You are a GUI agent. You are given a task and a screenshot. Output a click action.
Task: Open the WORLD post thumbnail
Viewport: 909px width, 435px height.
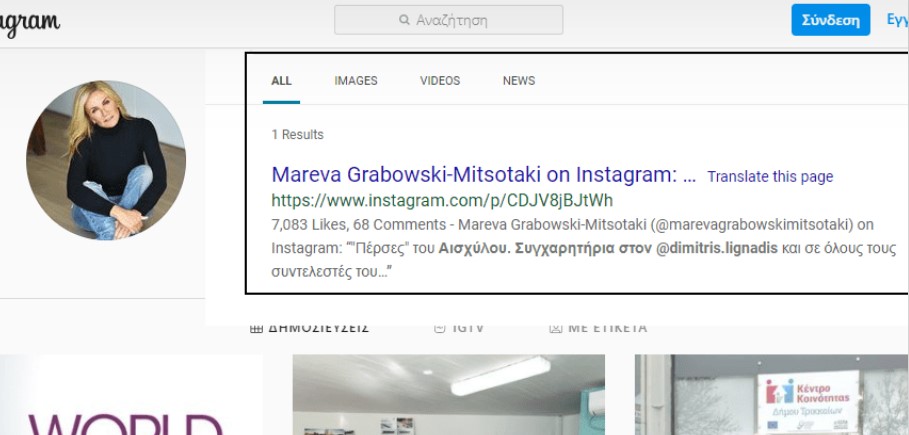tap(131, 395)
